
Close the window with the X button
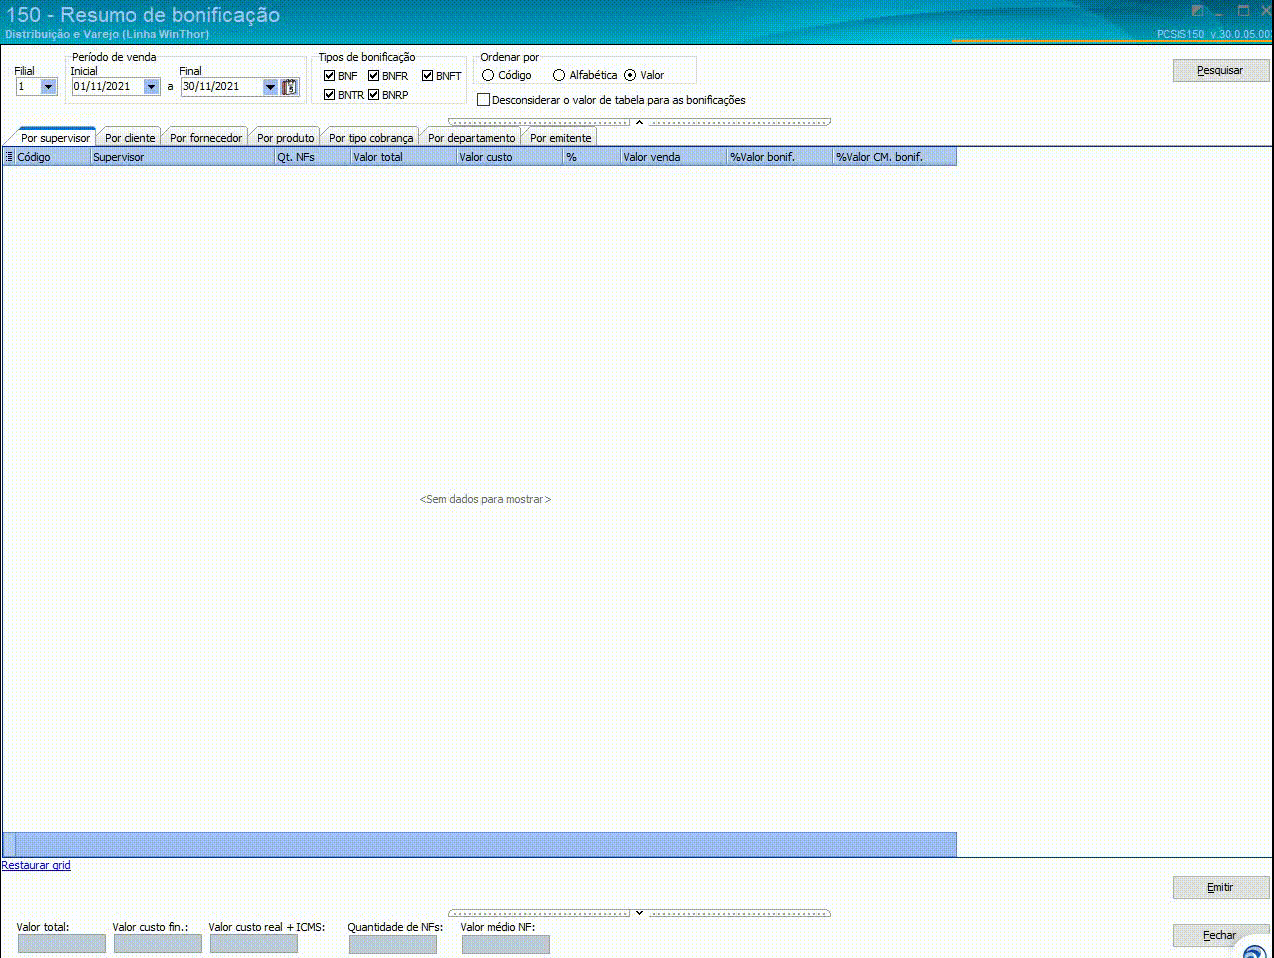pyautogui.click(x=1266, y=11)
